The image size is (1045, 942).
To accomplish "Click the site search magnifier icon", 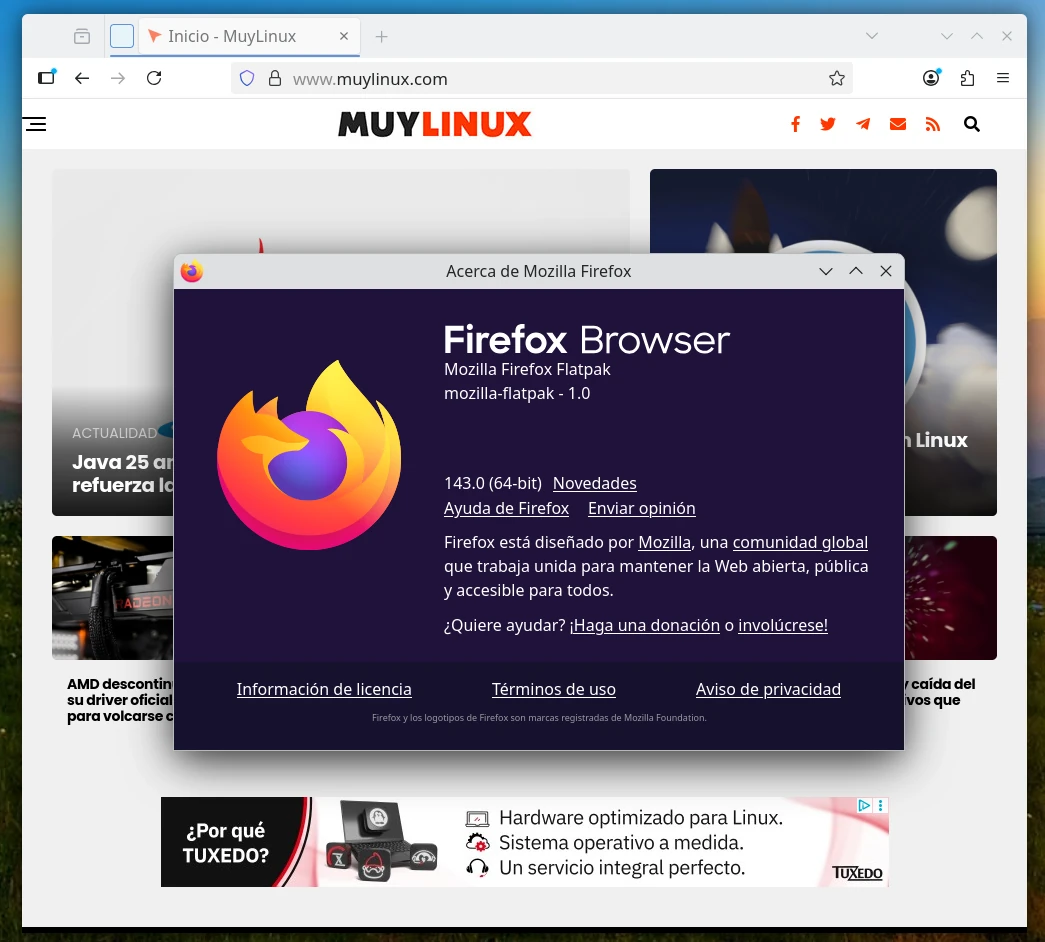I will [972, 124].
